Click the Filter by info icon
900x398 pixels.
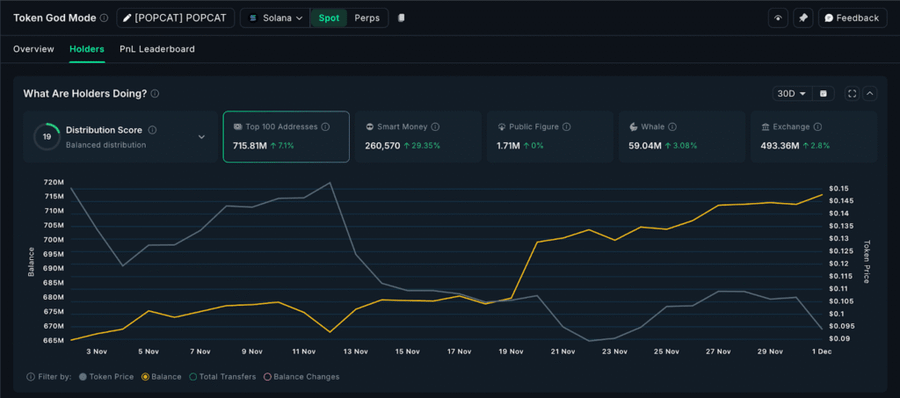pyautogui.click(x=30, y=377)
